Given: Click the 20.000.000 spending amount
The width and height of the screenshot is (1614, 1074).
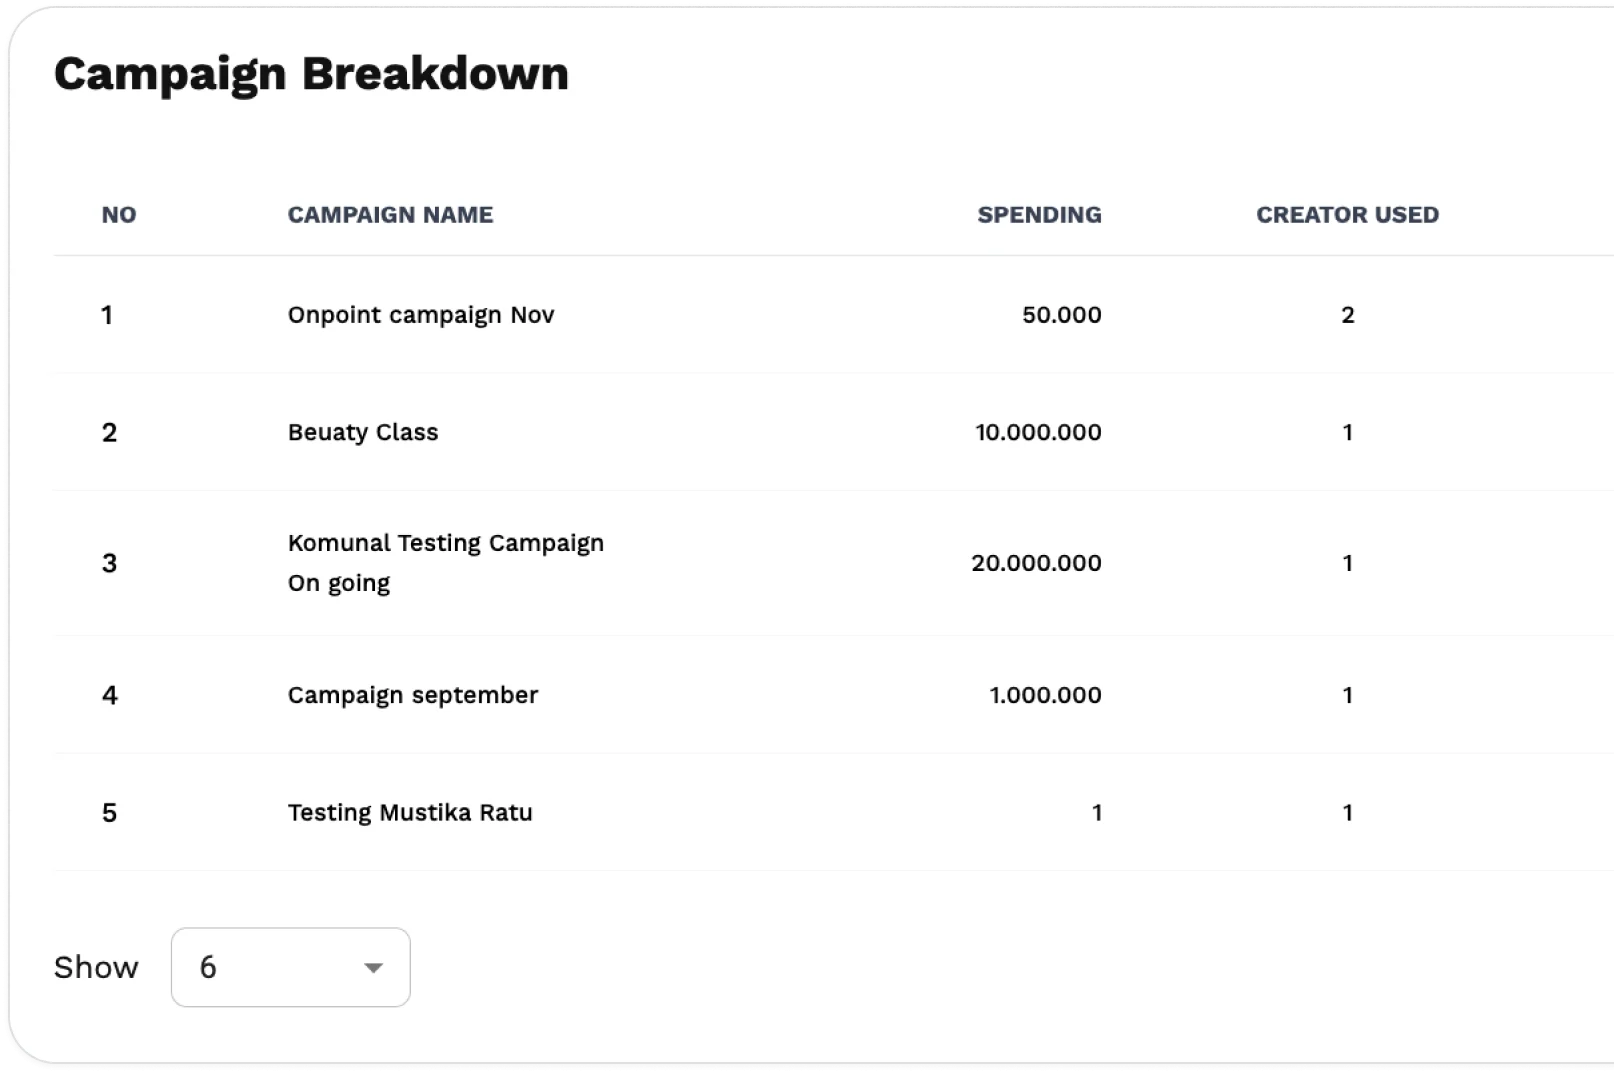Looking at the screenshot, I should tap(1036, 563).
